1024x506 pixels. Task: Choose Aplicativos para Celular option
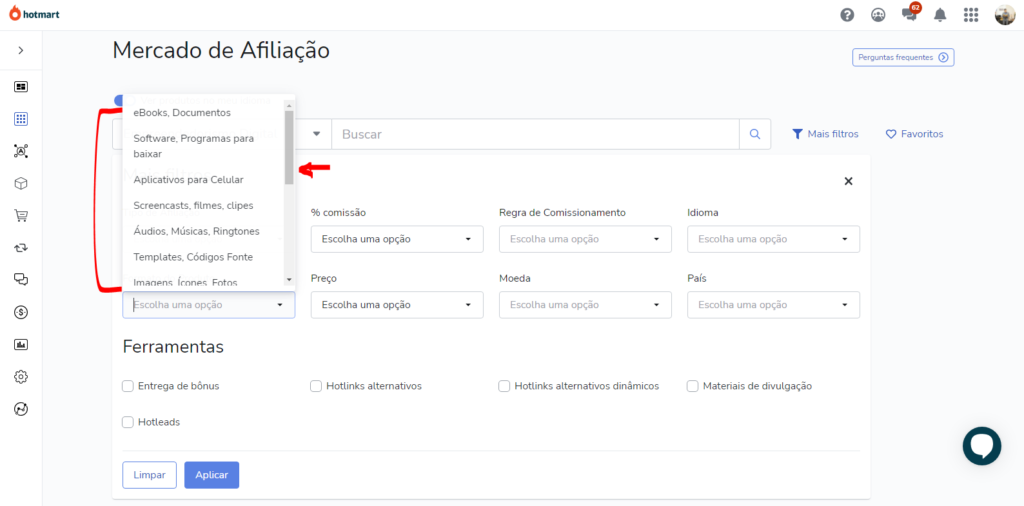[188, 180]
